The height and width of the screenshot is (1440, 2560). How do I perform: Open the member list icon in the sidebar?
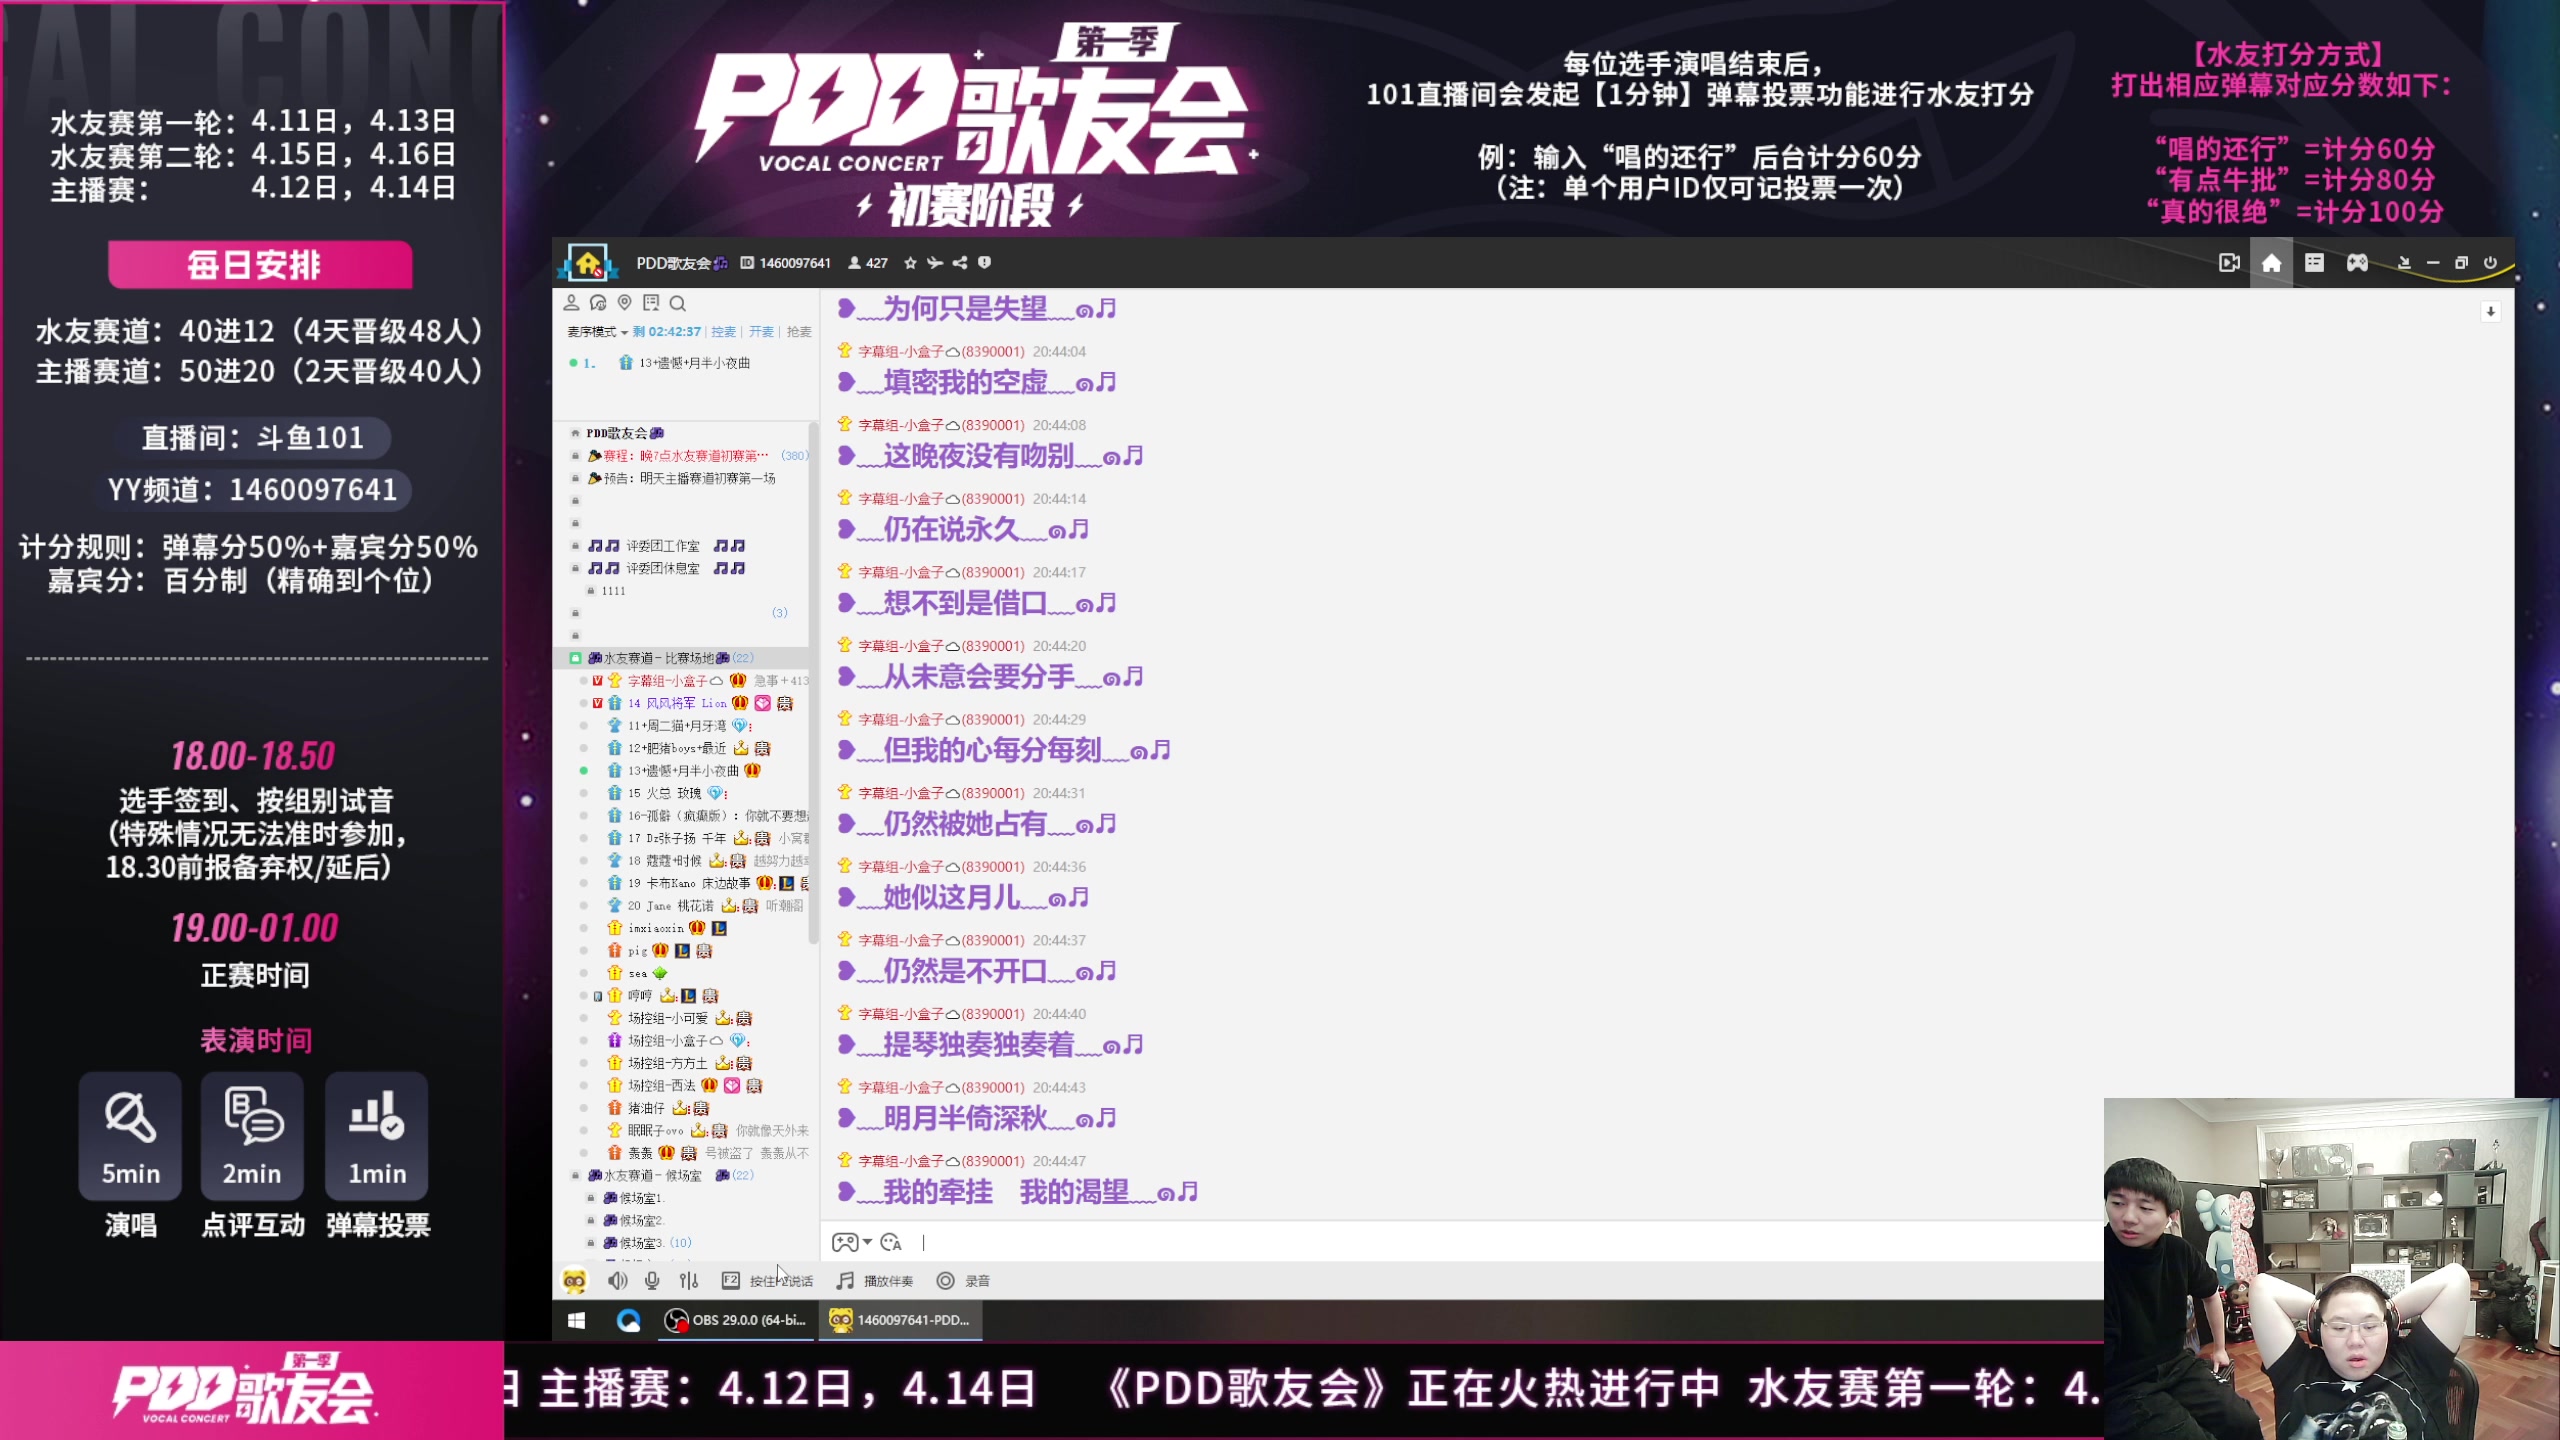tap(572, 303)
